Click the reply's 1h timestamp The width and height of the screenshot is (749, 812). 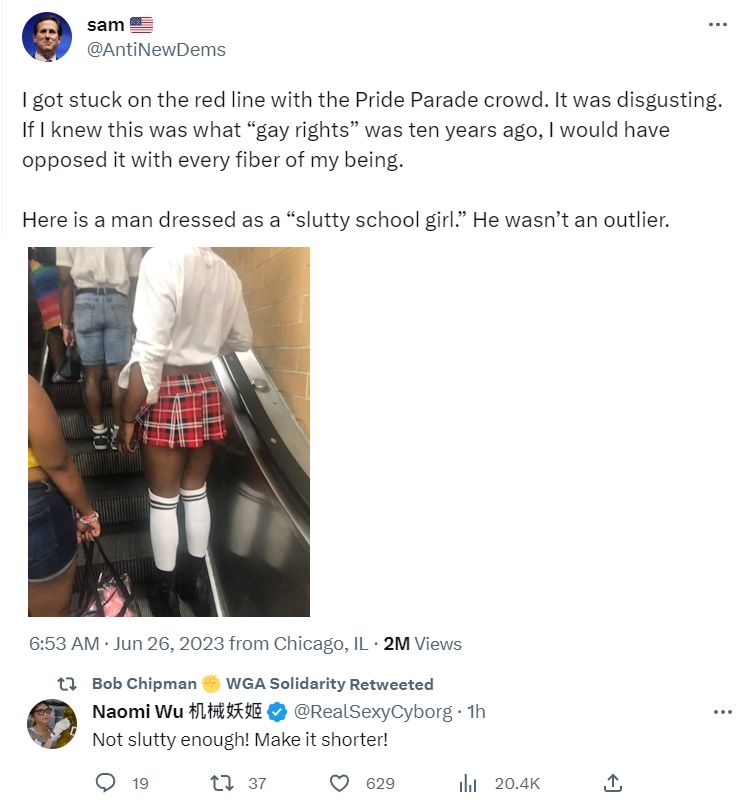[477, 712]
